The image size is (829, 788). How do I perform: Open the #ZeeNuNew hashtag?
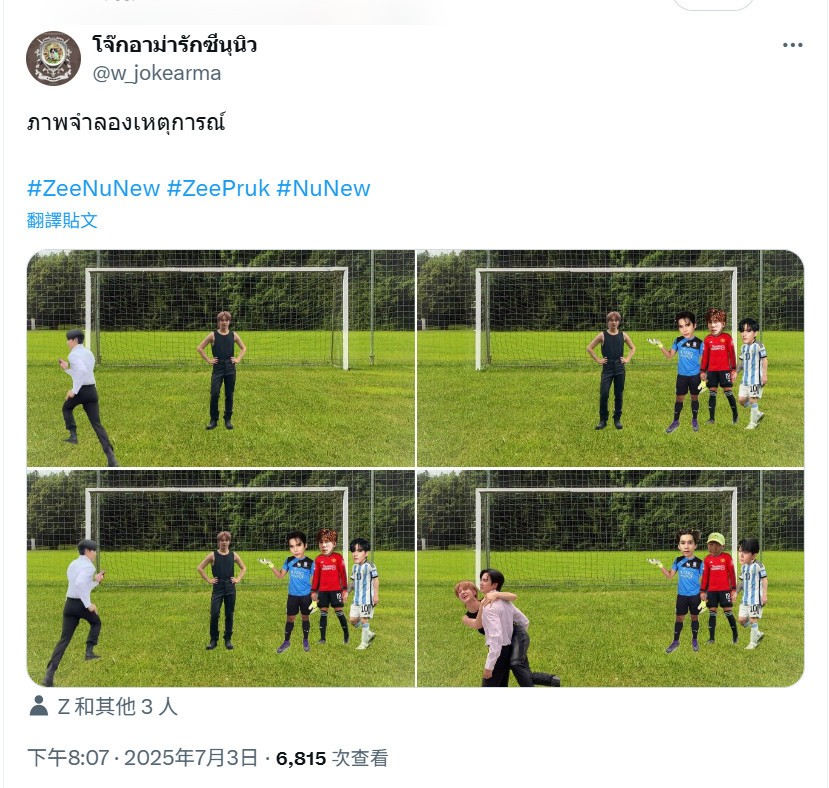[x=94, y=188]
